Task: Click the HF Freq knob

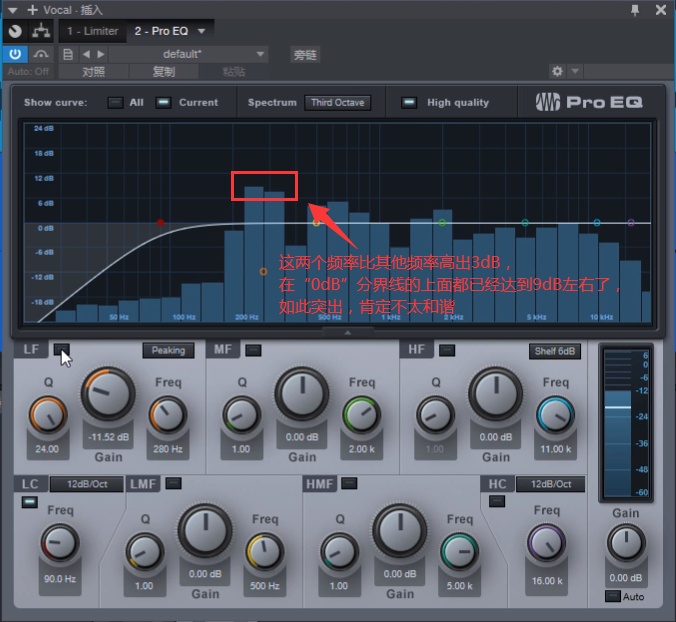Action: [x=555, y=415]
